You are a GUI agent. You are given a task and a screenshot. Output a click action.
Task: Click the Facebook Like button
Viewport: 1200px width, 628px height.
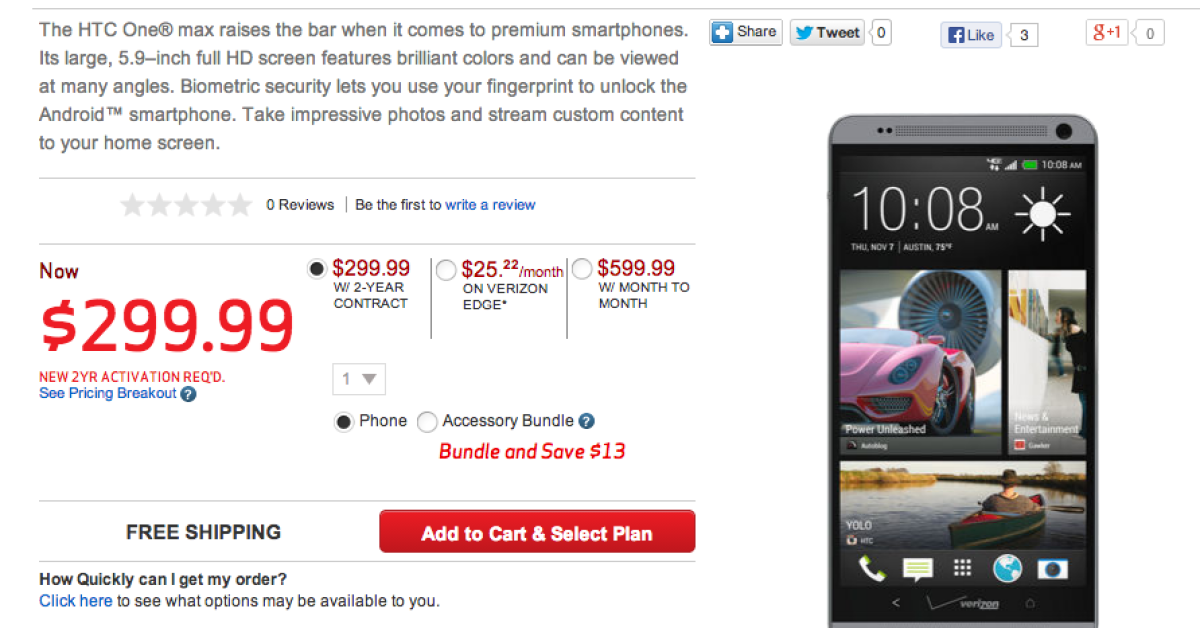coord(971,35)
